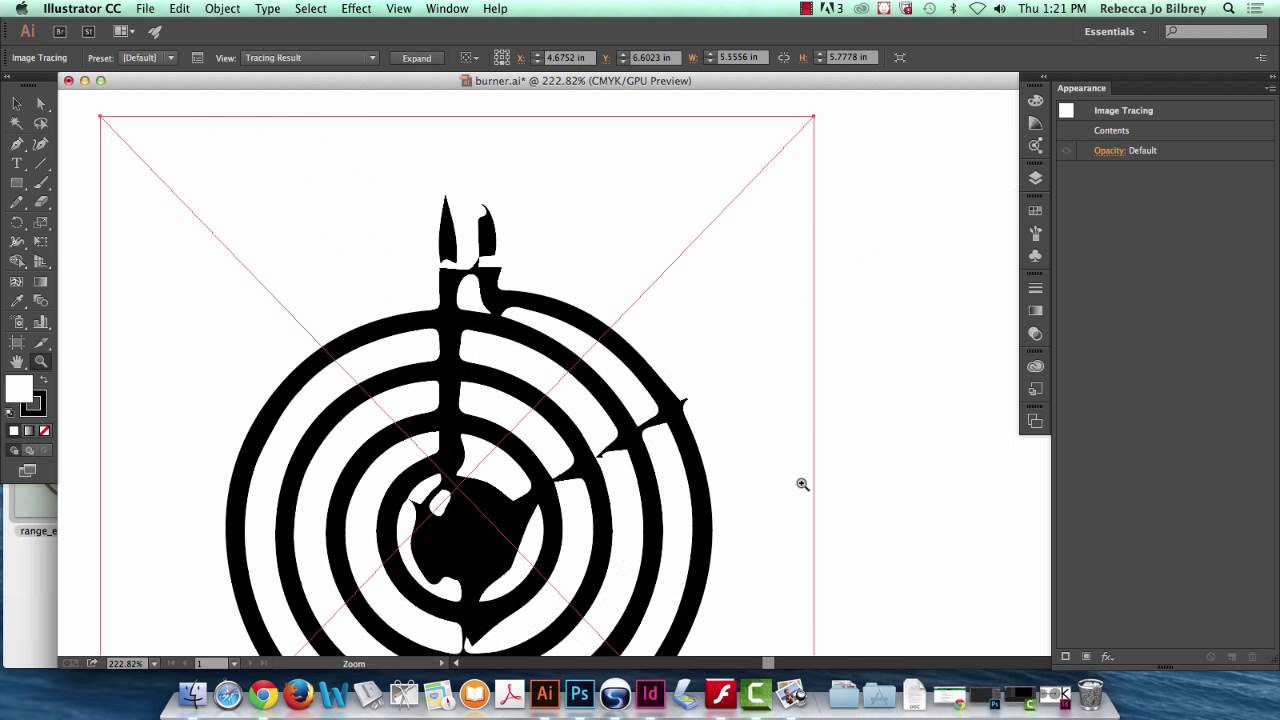Open the Essentials workspace dropdown
This screenshot has height=720, width=1280.
tap(1116, 32)
